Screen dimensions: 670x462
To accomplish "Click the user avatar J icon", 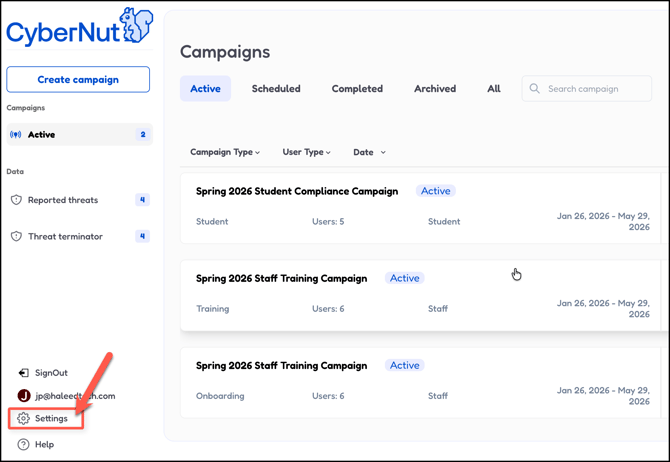I will pyautogui.click(x=24, y=396).
